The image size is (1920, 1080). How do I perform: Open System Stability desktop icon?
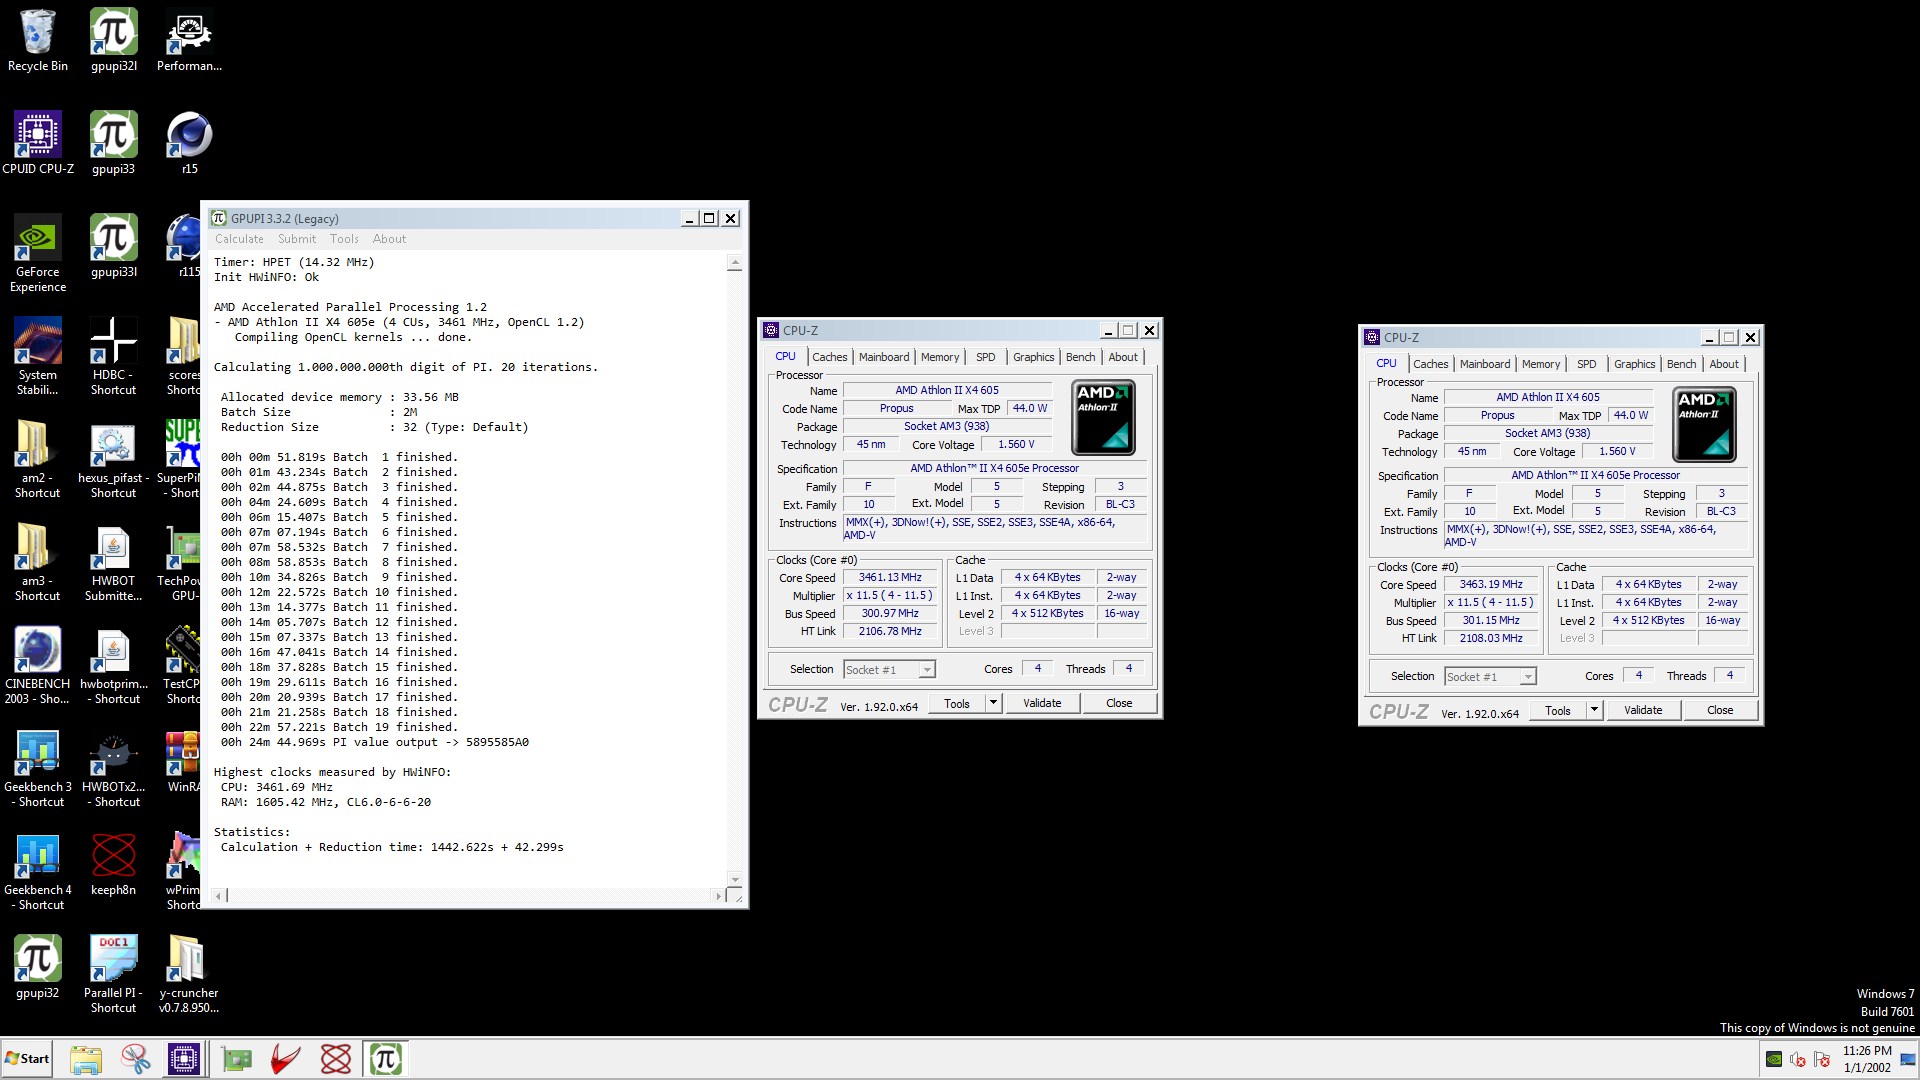point(38,356)
